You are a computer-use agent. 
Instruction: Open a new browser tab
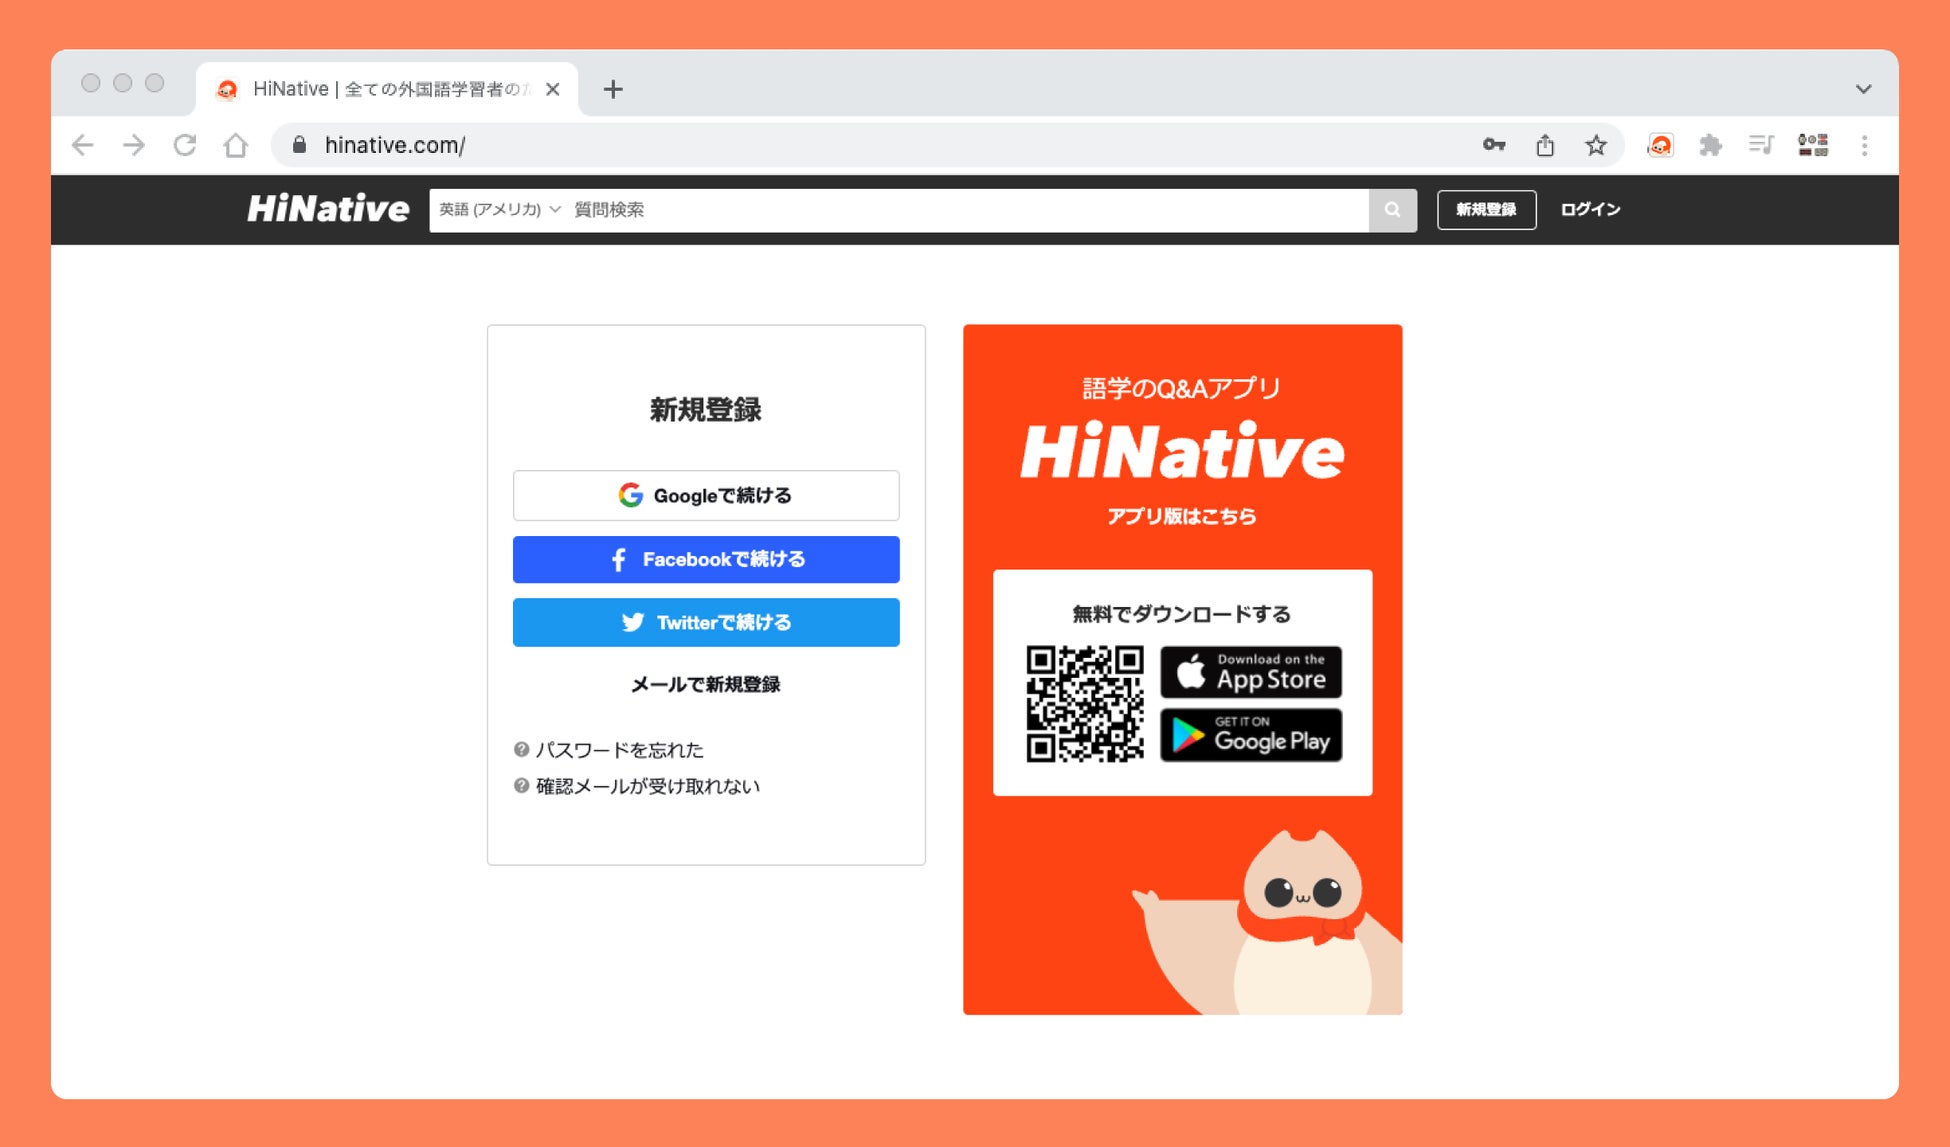coord(613,90)
